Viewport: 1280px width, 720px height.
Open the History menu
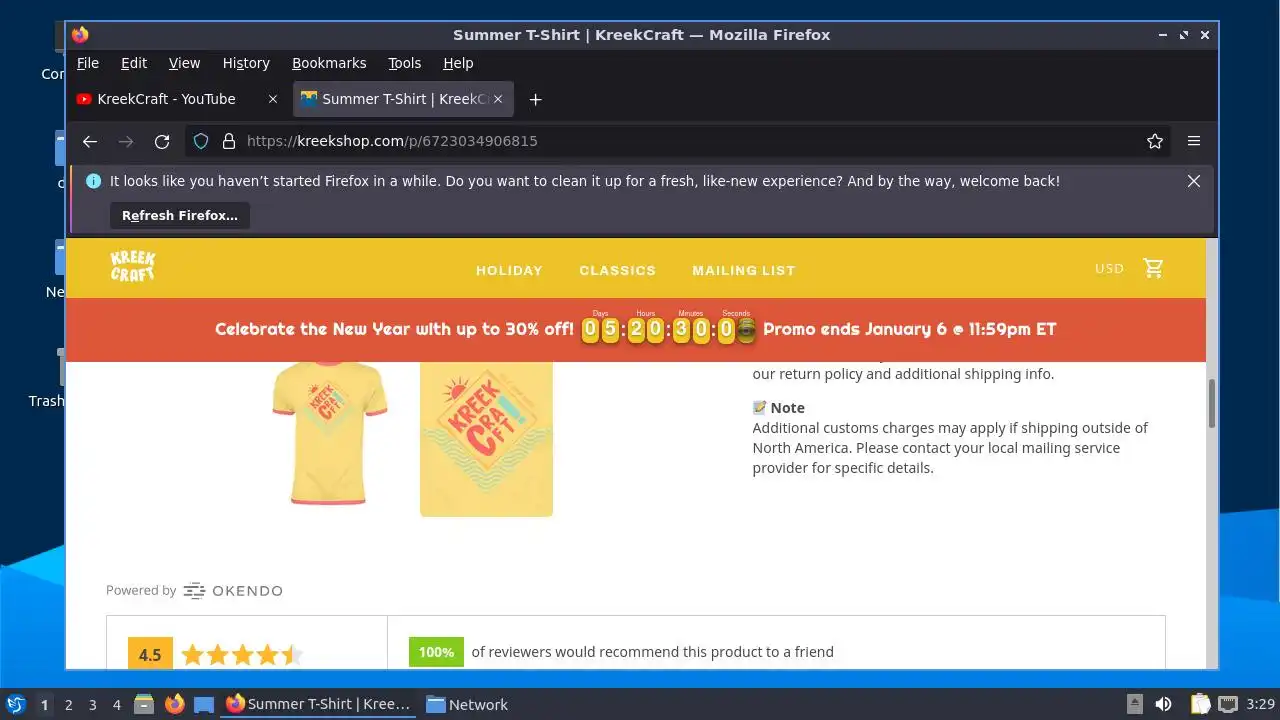pyautogui.click(x=246, y=63)
